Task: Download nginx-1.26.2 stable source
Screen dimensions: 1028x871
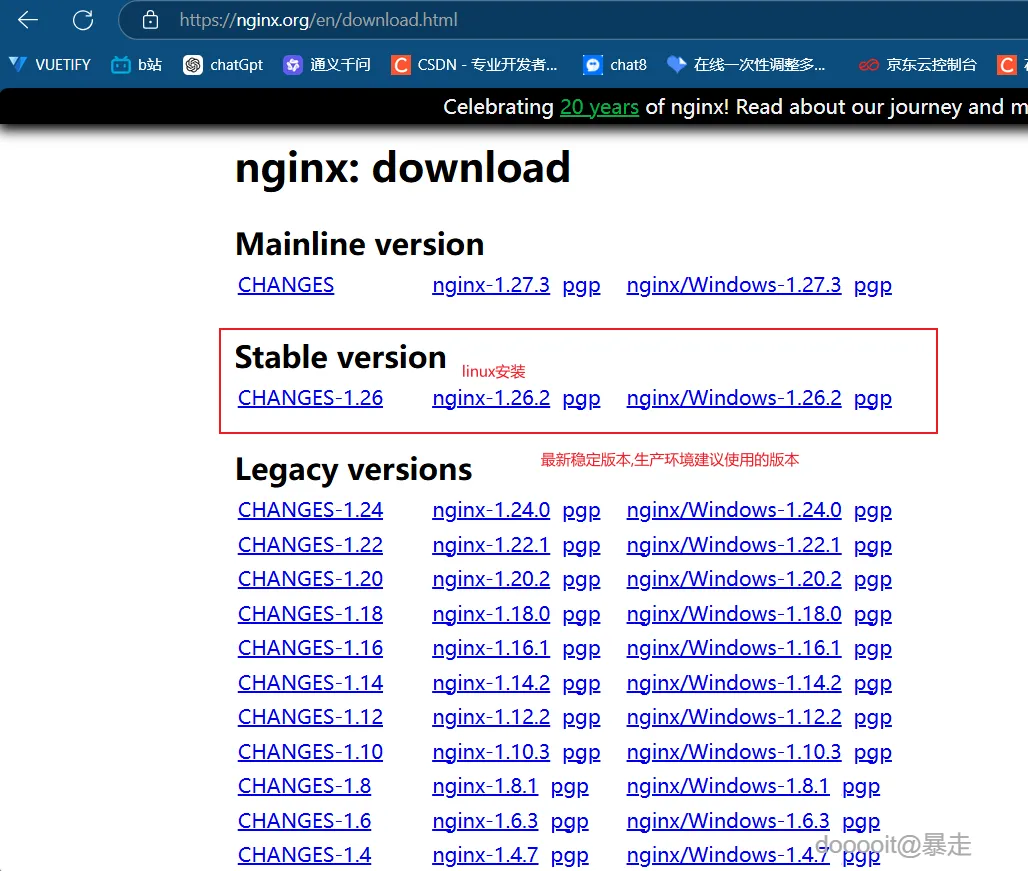Action: coord(491,398)
